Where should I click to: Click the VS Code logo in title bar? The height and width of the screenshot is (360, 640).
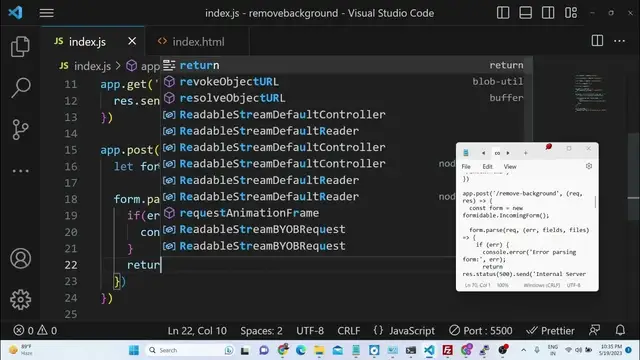16,12
